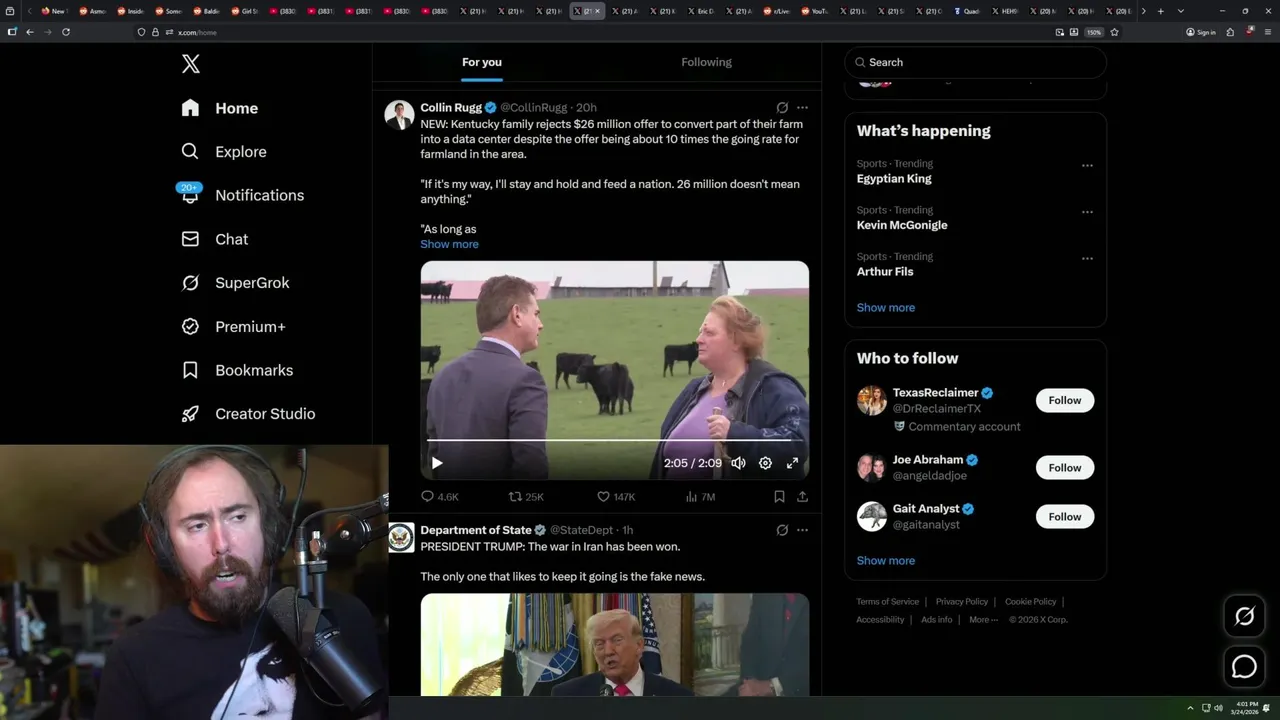This screenshot has height=720, width=1280.
Task: Open the floating Grok button
Action: click(1244, 616)
